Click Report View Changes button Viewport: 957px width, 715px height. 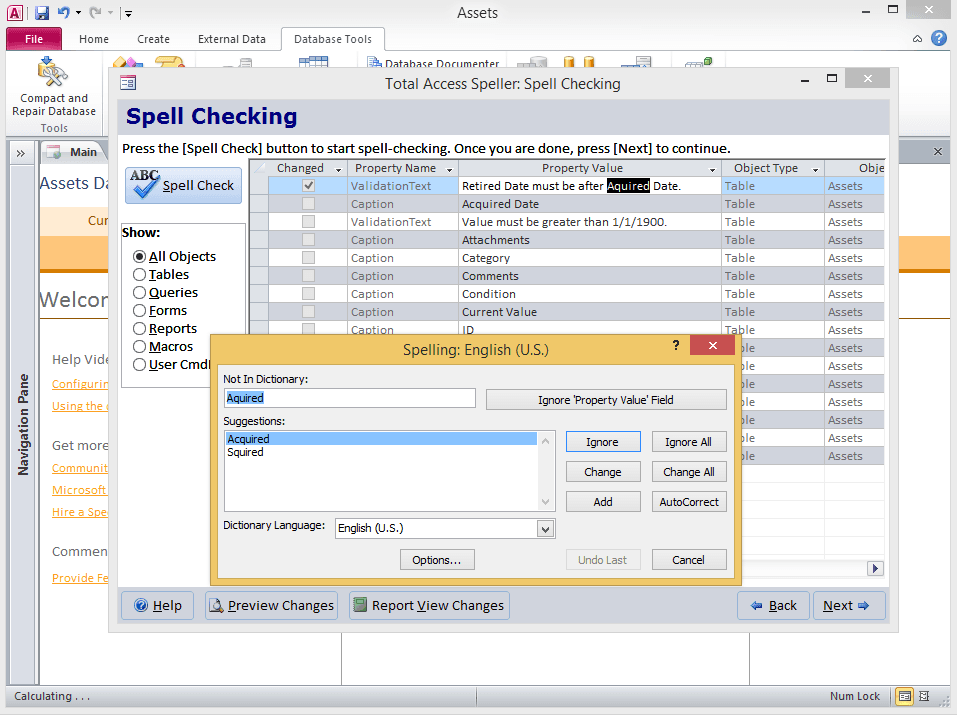pyautogui.click(x=429, y=606)
